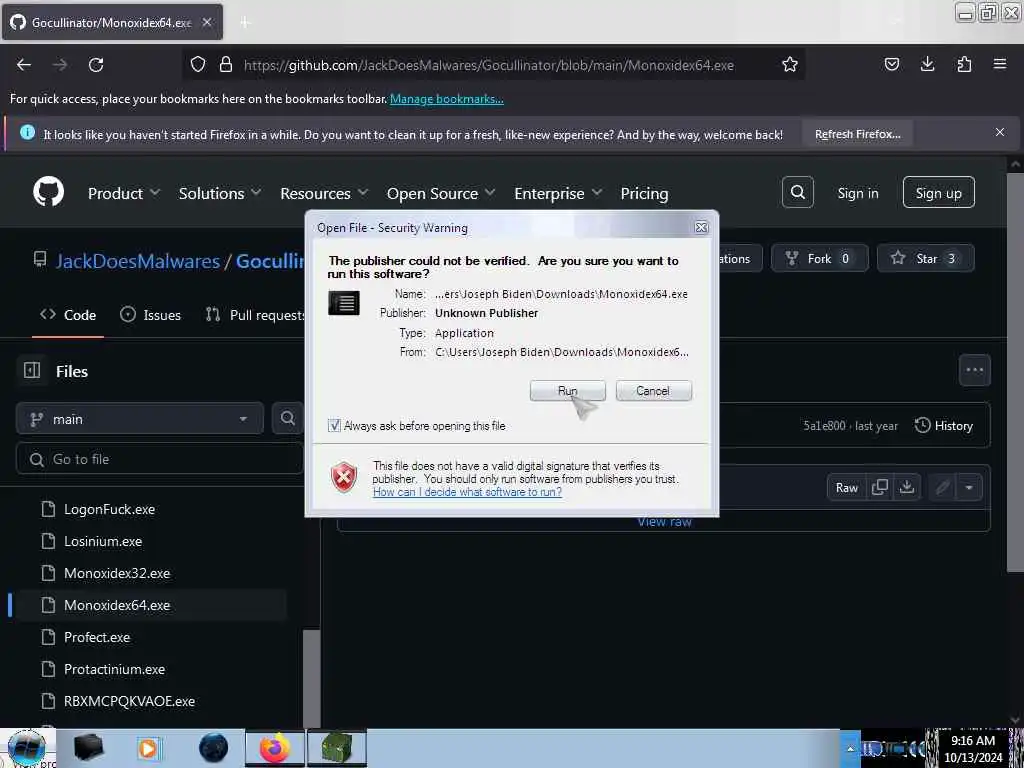1024x768 pixels.
Task: Click the Windows Start orb
Action: pos(27,748)
